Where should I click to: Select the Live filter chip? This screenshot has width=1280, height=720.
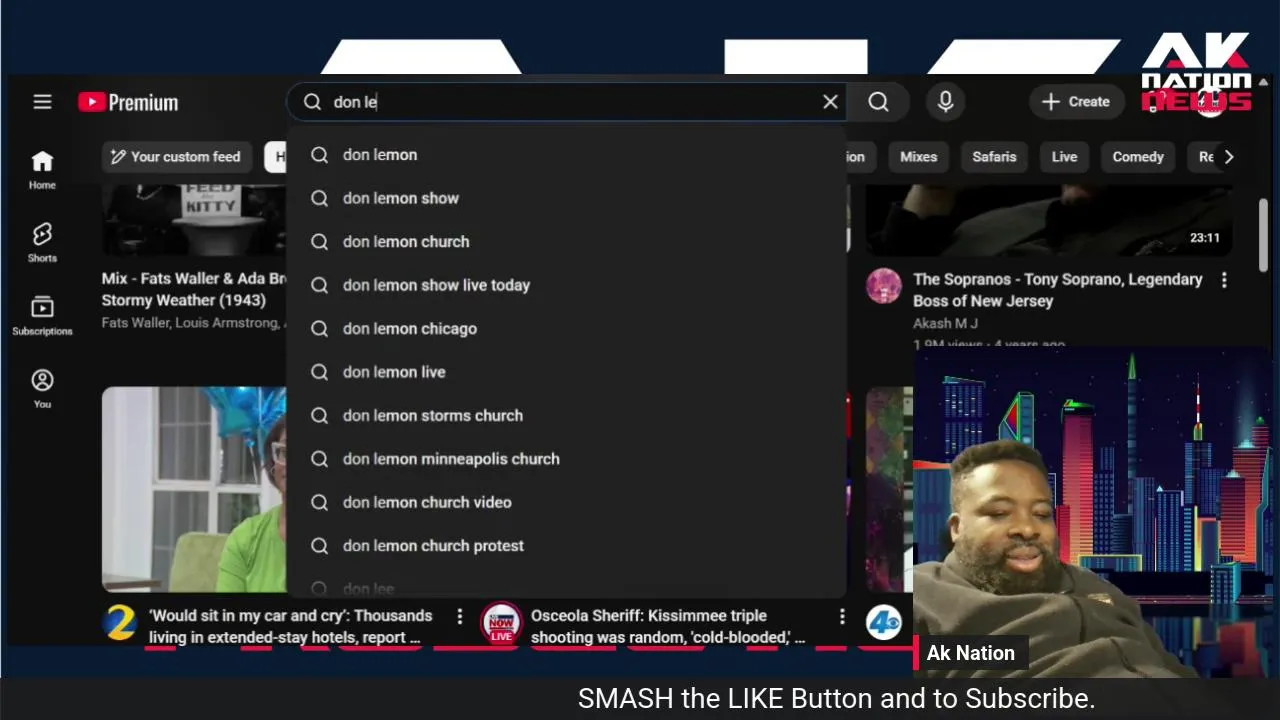click(1064, 157)
